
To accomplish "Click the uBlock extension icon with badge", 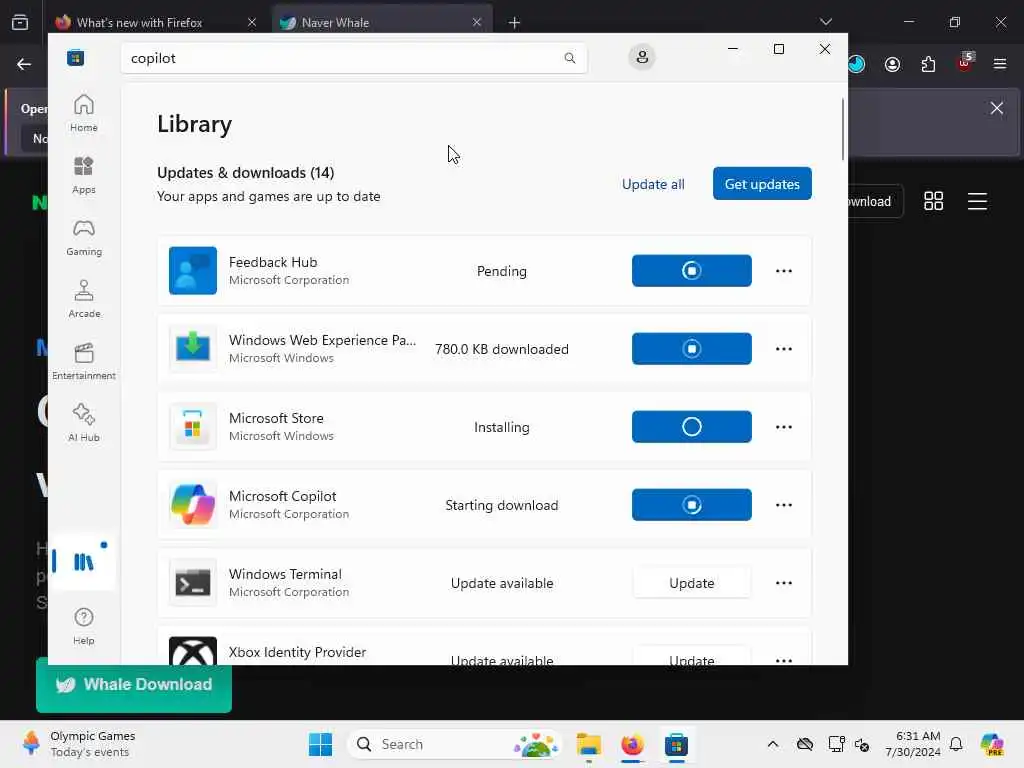I will click(965, 63).
